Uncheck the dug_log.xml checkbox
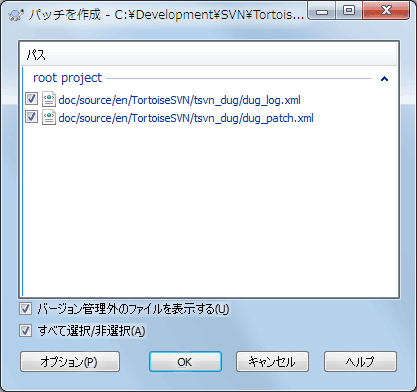 (31, 99)
